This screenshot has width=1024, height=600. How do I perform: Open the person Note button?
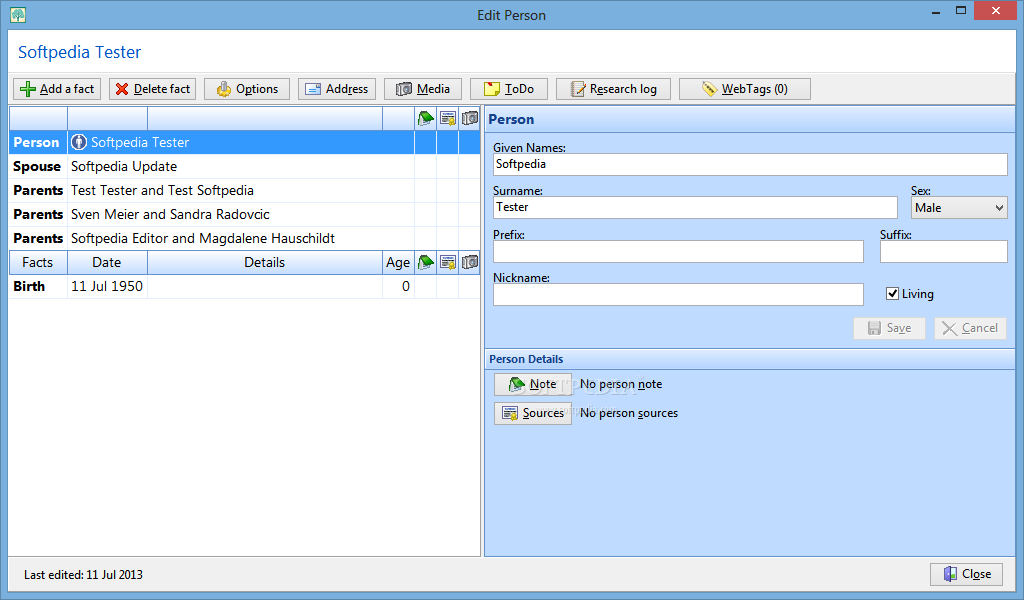[532, 385]
